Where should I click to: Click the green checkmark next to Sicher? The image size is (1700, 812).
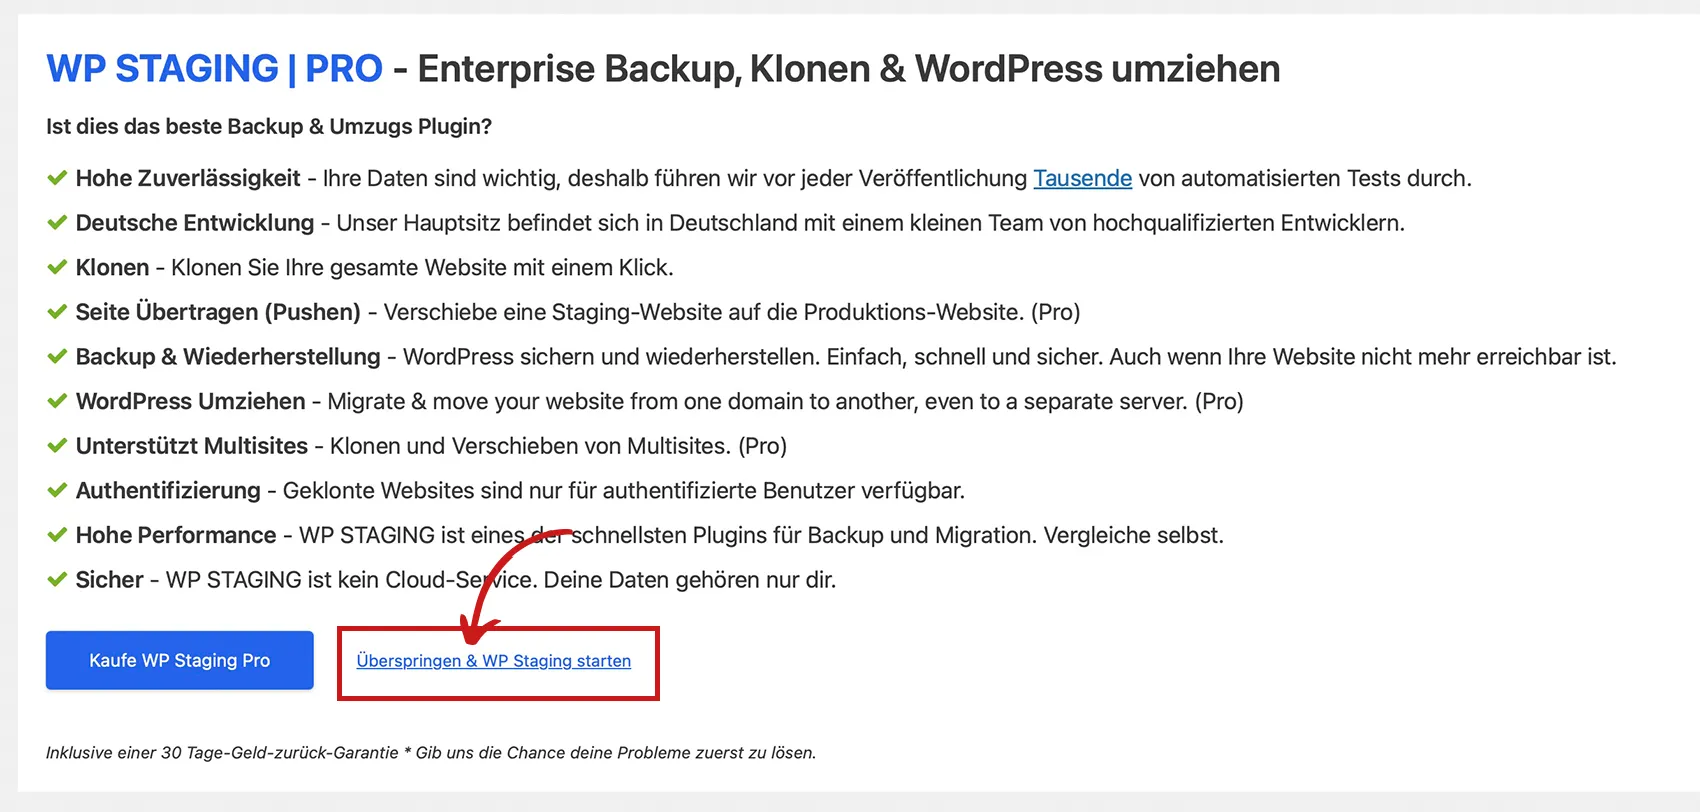click(x=57, y=580)
